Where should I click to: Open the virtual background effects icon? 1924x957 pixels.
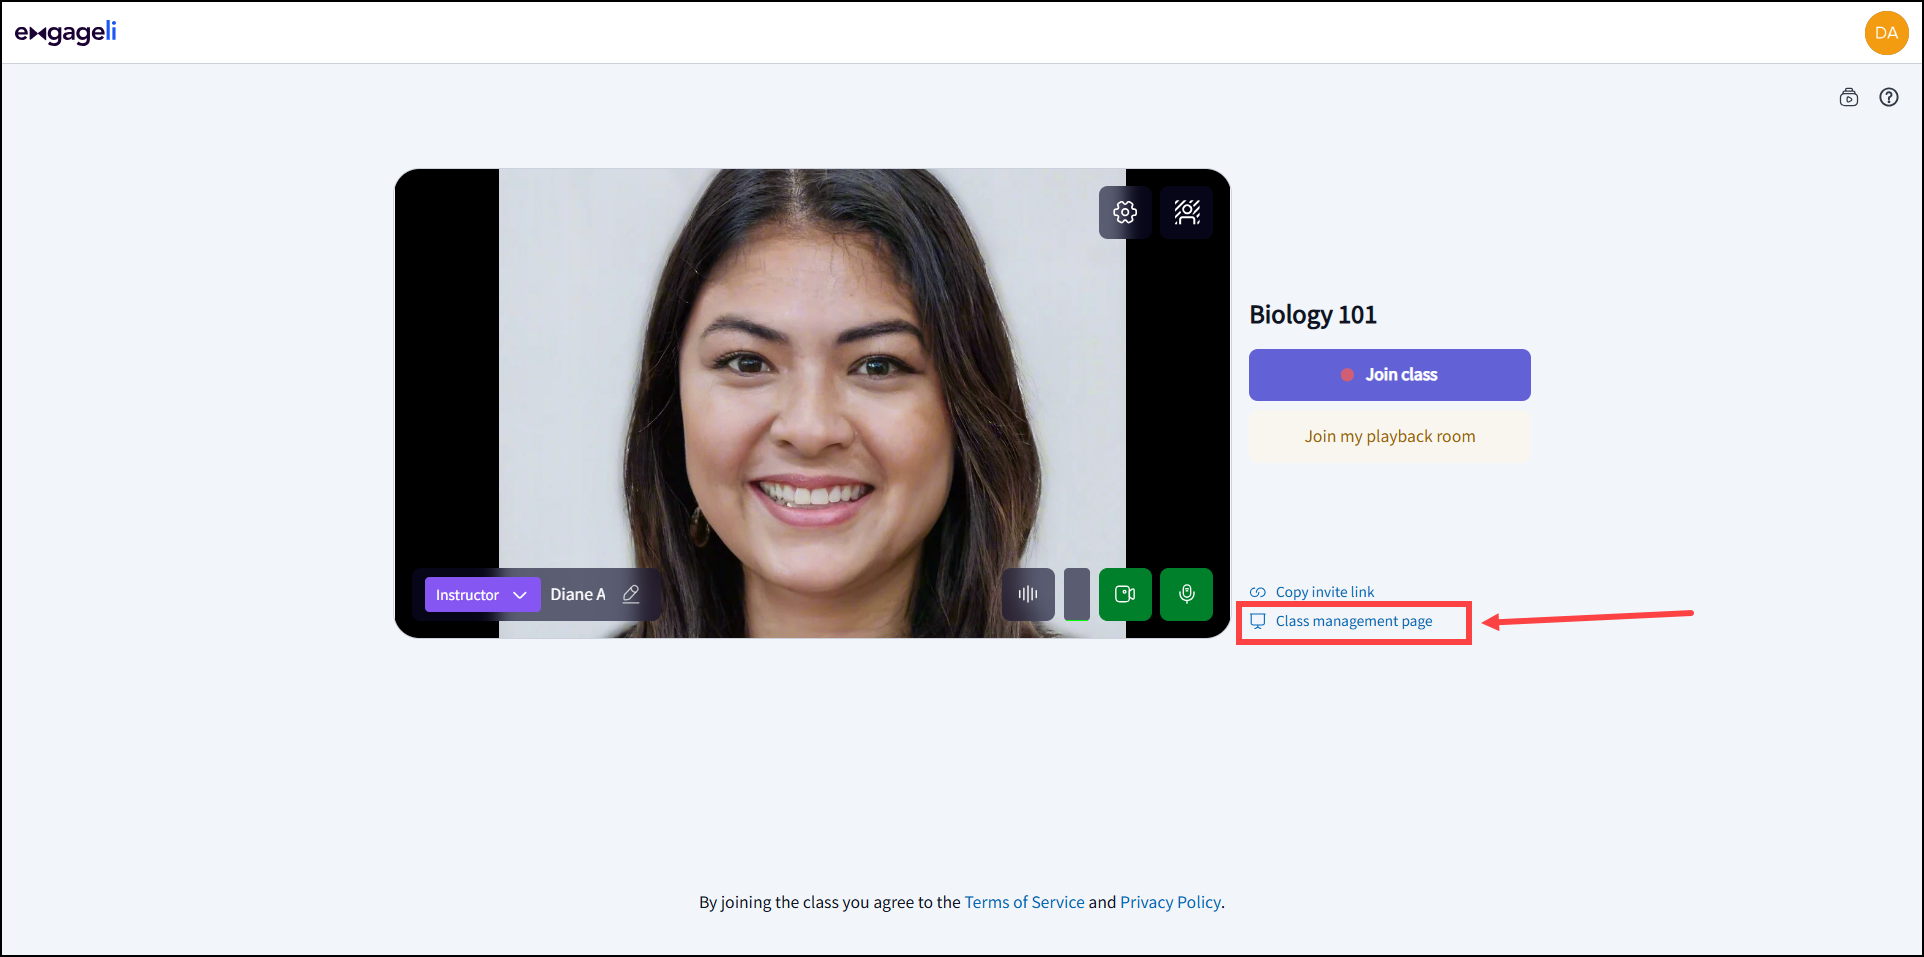click(x=1185, y=212)
